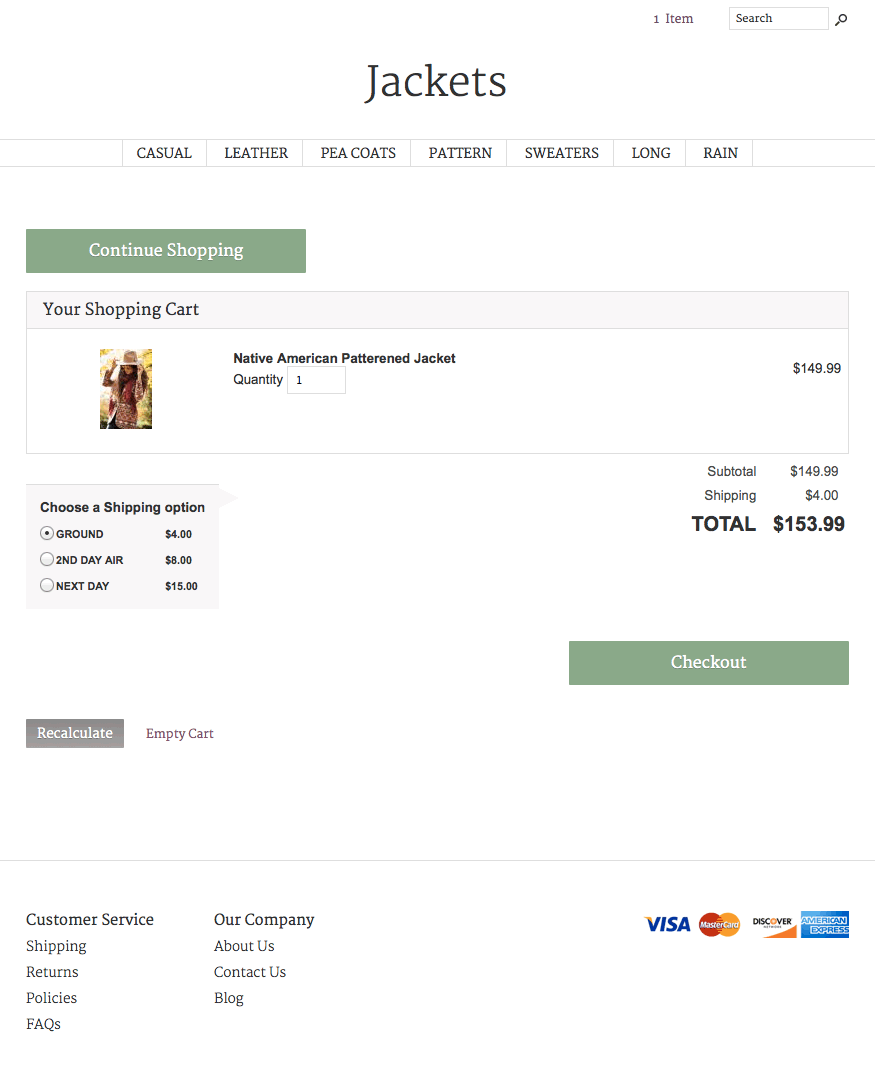Viewport: 875px width, 1080px height.
Task: Focus the Quantity input field
Action: pyautogui.click(x=316, y=380)
